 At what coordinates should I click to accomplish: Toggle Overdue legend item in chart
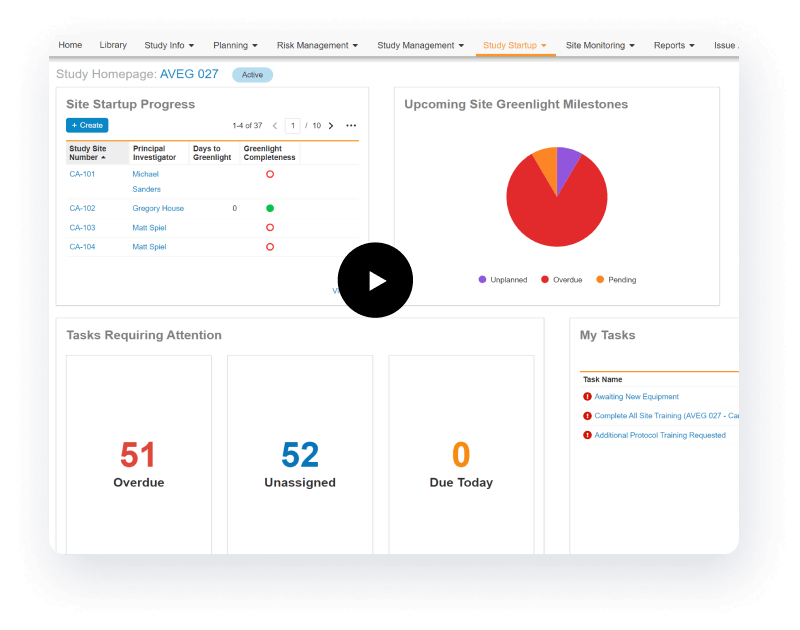point(561,280)
